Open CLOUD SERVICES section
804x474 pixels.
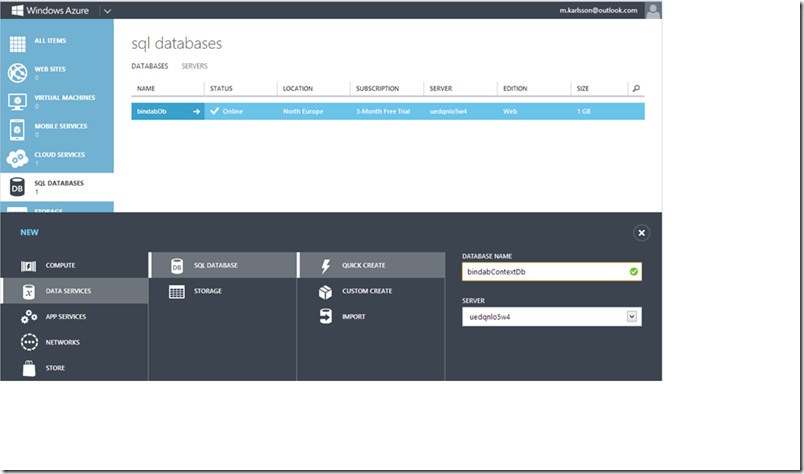click(x=59, y=155)
